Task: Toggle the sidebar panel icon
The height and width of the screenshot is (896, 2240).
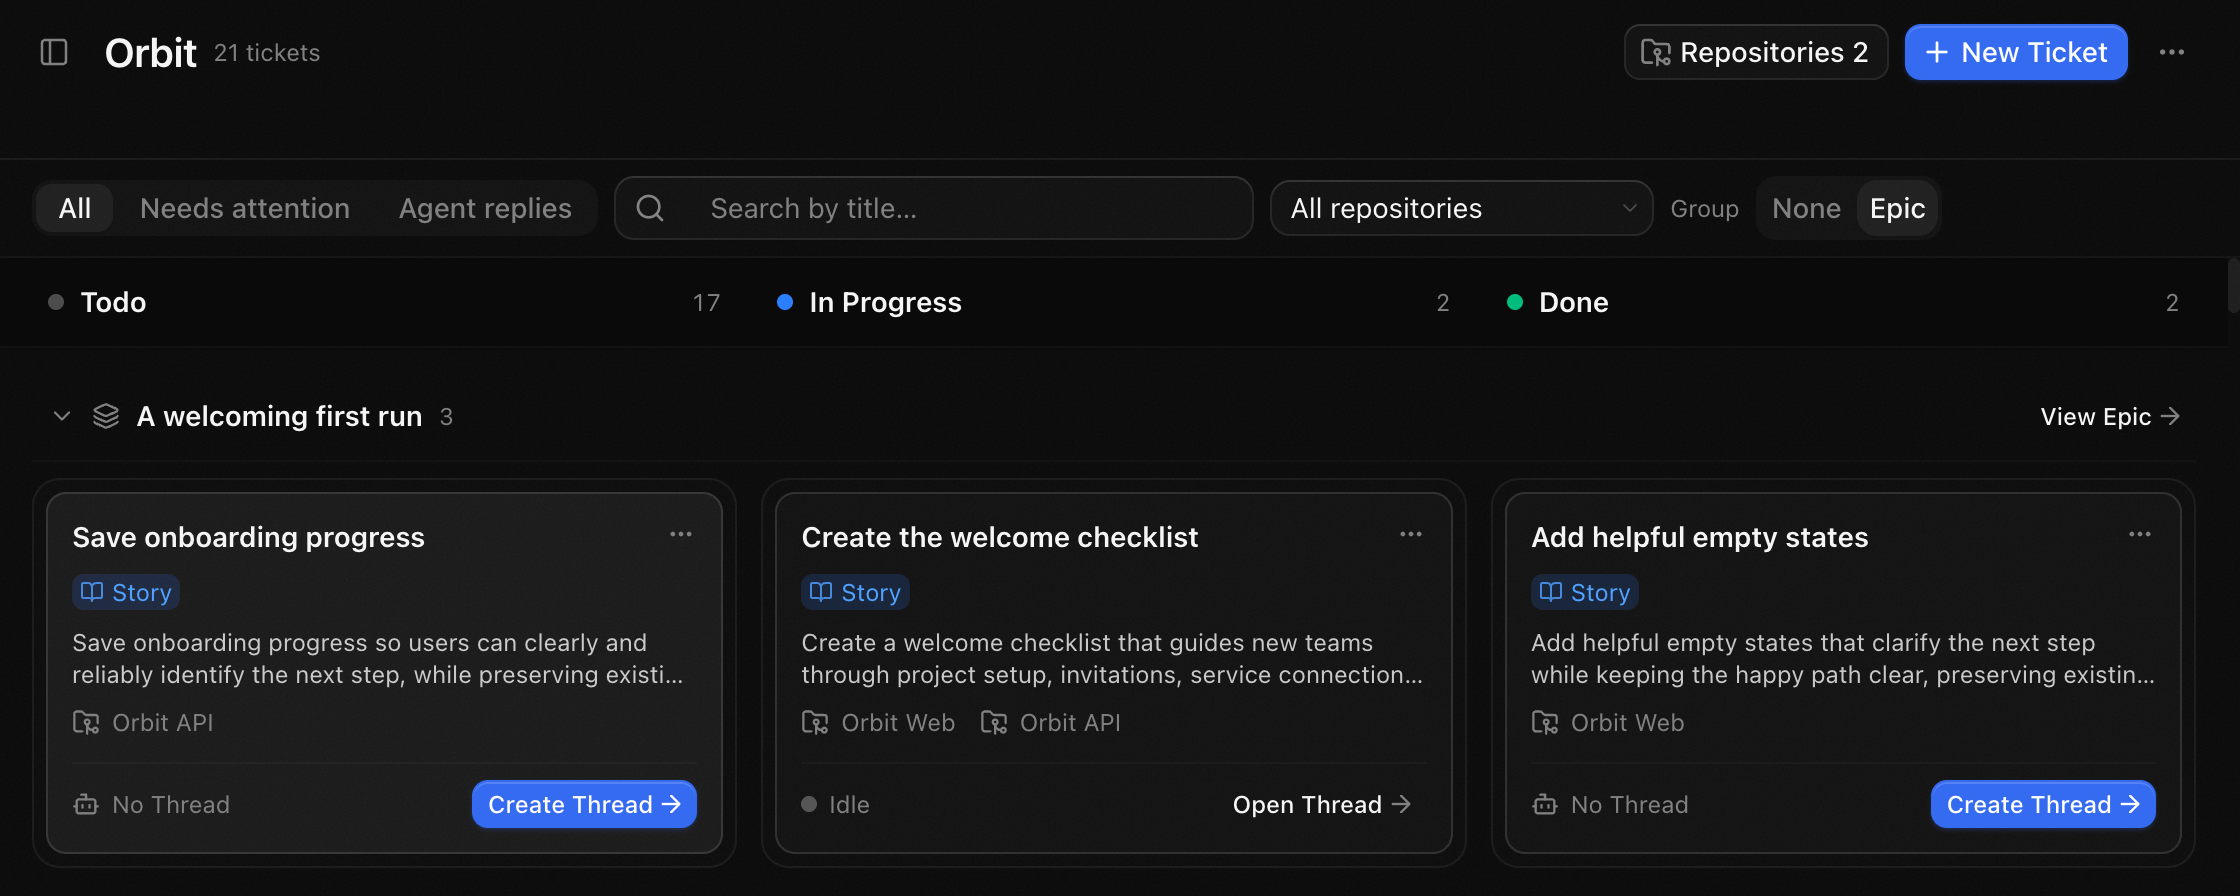Action: pyautogui.click(x=54, y=52)
